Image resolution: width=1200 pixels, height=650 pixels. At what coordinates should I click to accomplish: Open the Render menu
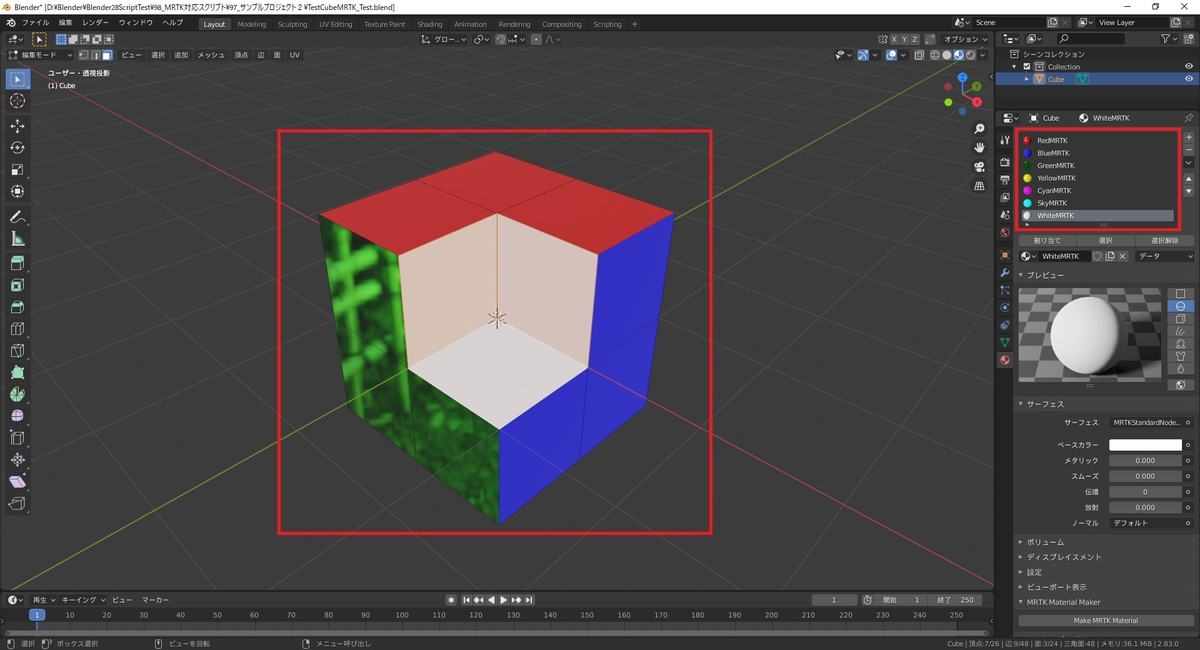pyautogui.click(x=96, y=22)
